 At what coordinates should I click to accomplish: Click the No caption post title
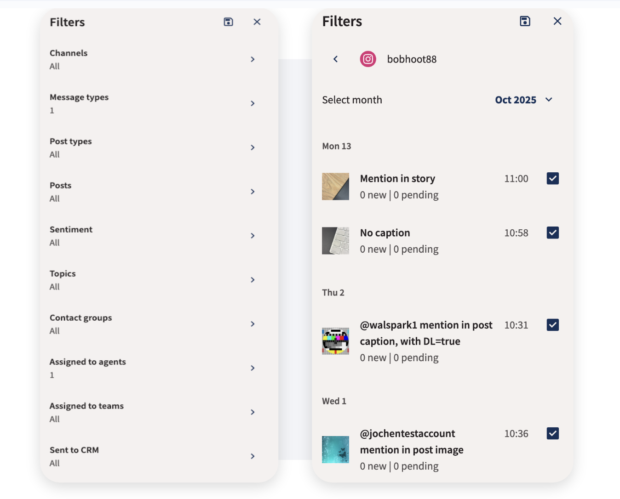(x=385, y=233)
